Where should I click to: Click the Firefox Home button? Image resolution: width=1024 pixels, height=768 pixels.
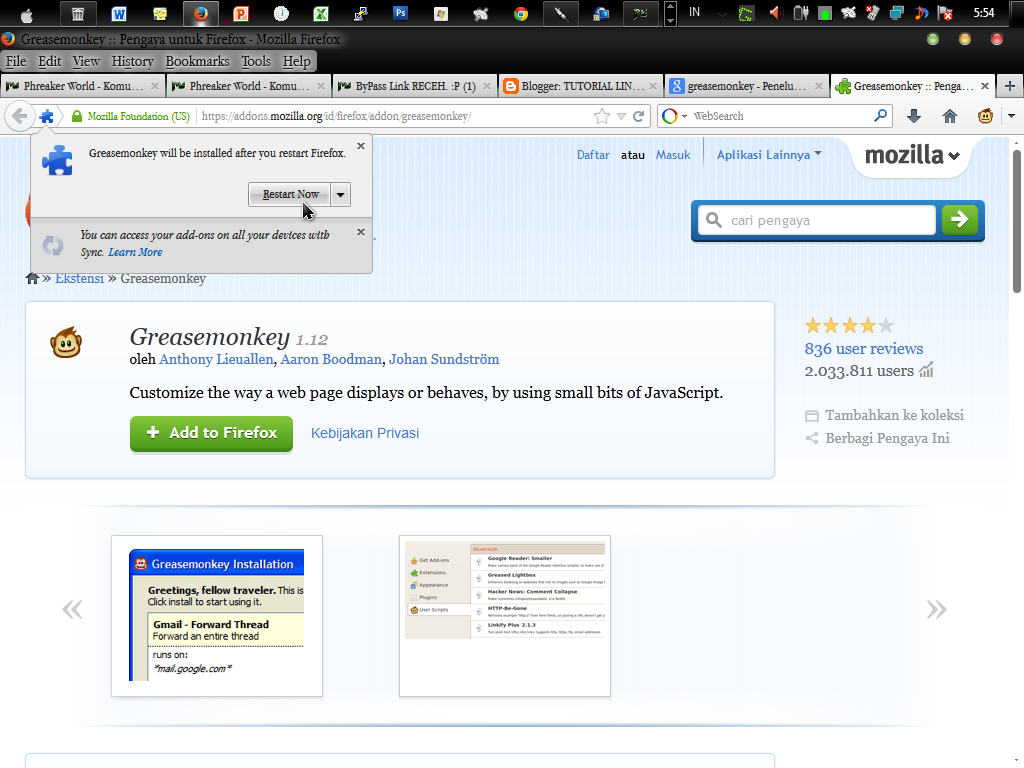pyautogui.click(x=949, y=116)
